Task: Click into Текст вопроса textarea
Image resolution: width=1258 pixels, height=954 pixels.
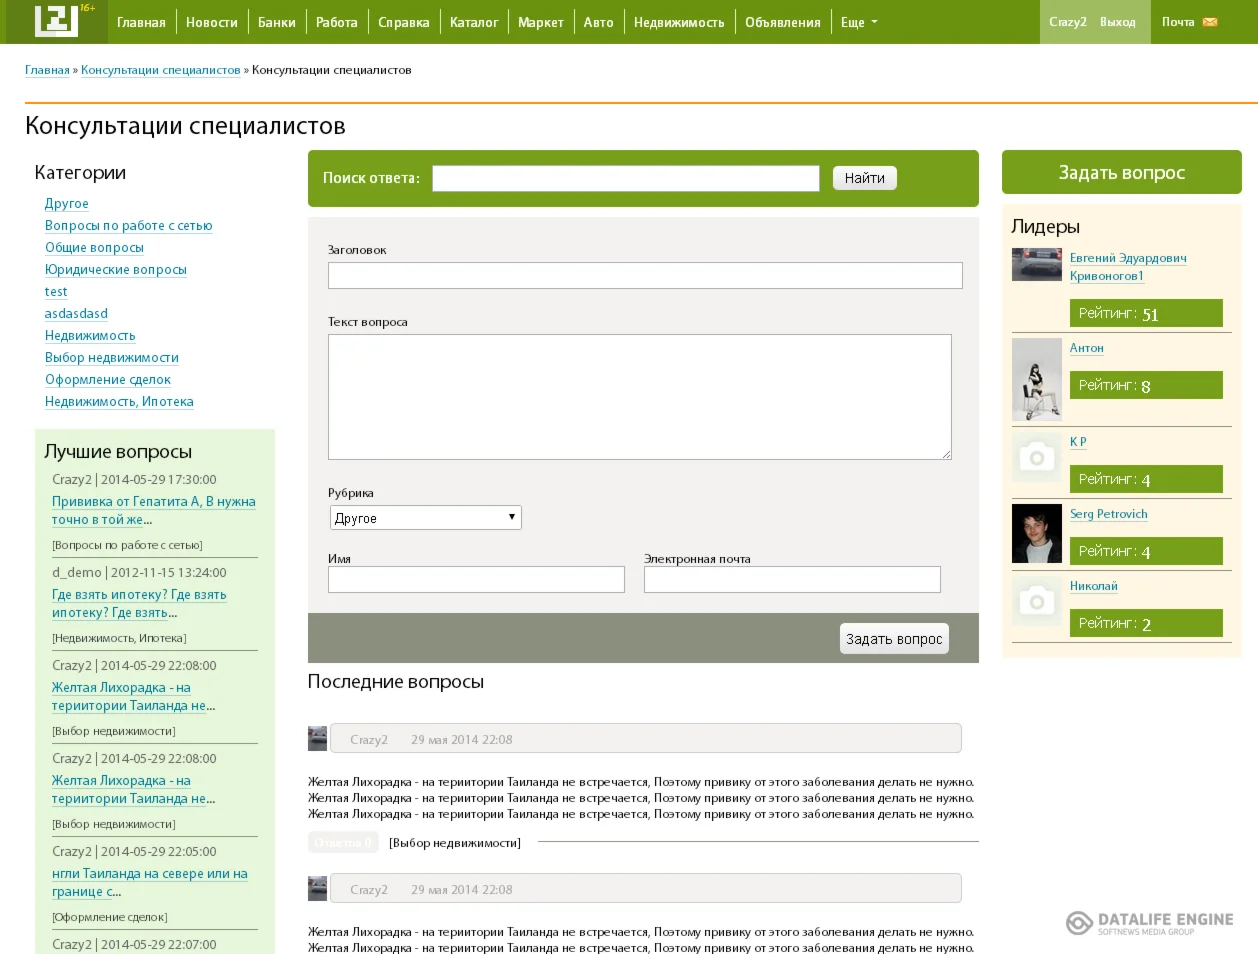Action: (640, 397)
